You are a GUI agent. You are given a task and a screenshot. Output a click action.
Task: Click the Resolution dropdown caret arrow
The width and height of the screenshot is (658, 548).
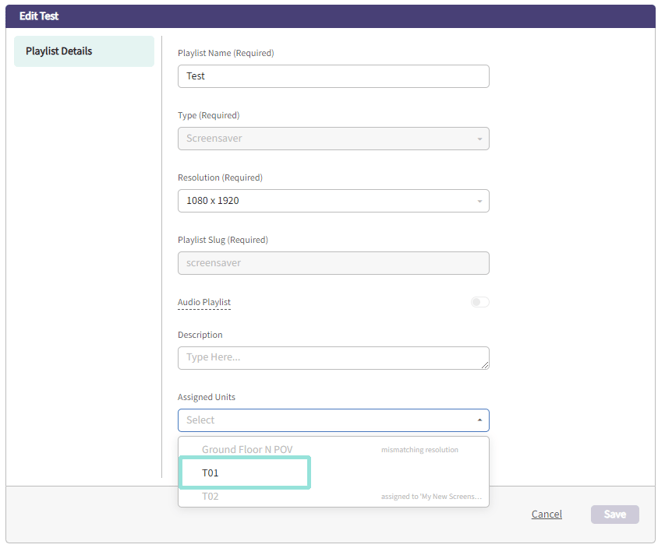(480, 201)
